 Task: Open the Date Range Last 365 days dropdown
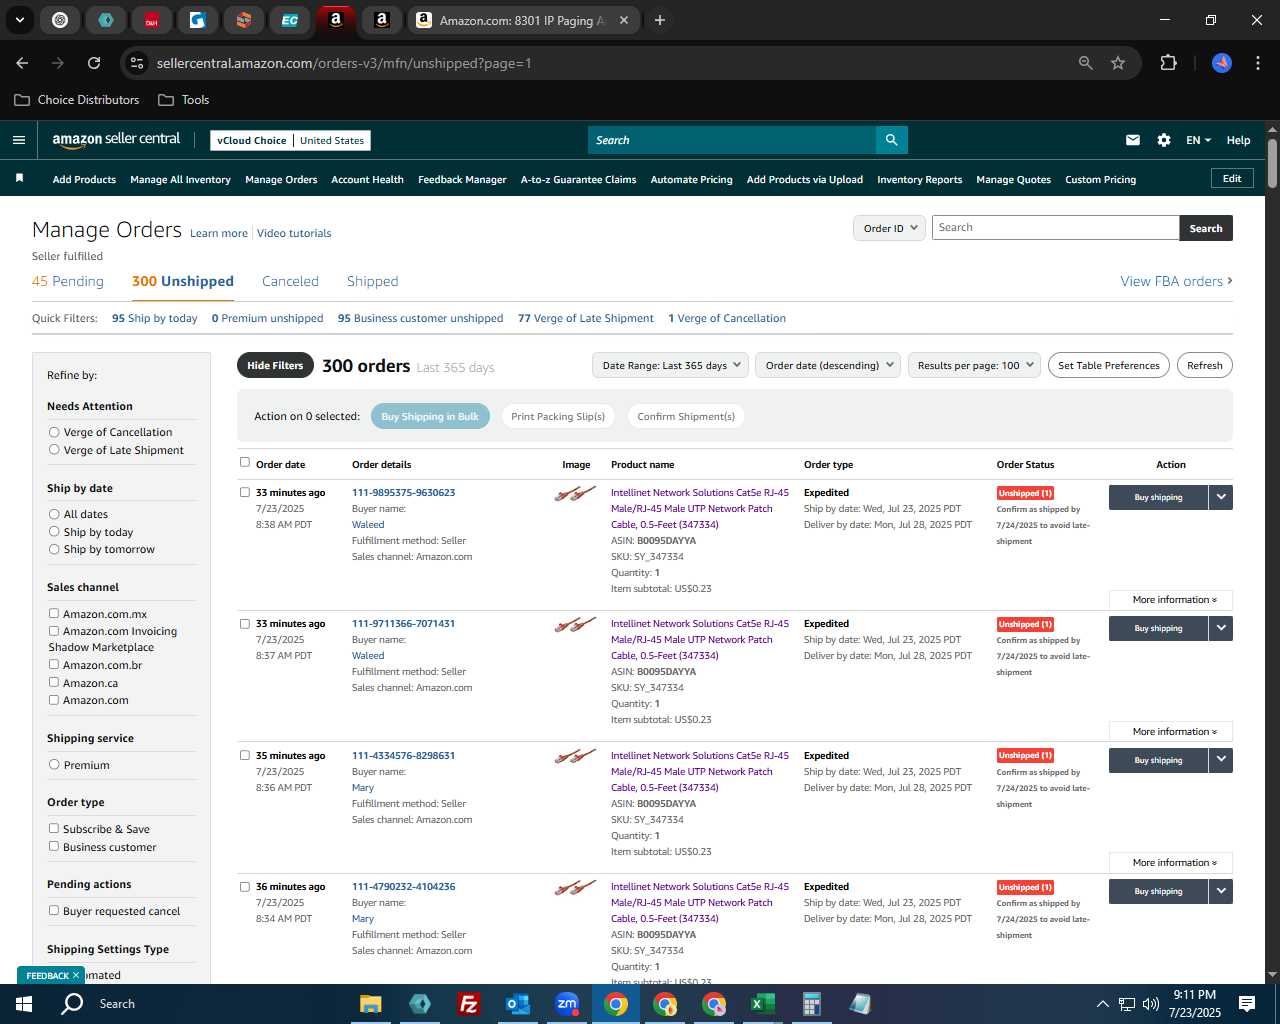670,365
